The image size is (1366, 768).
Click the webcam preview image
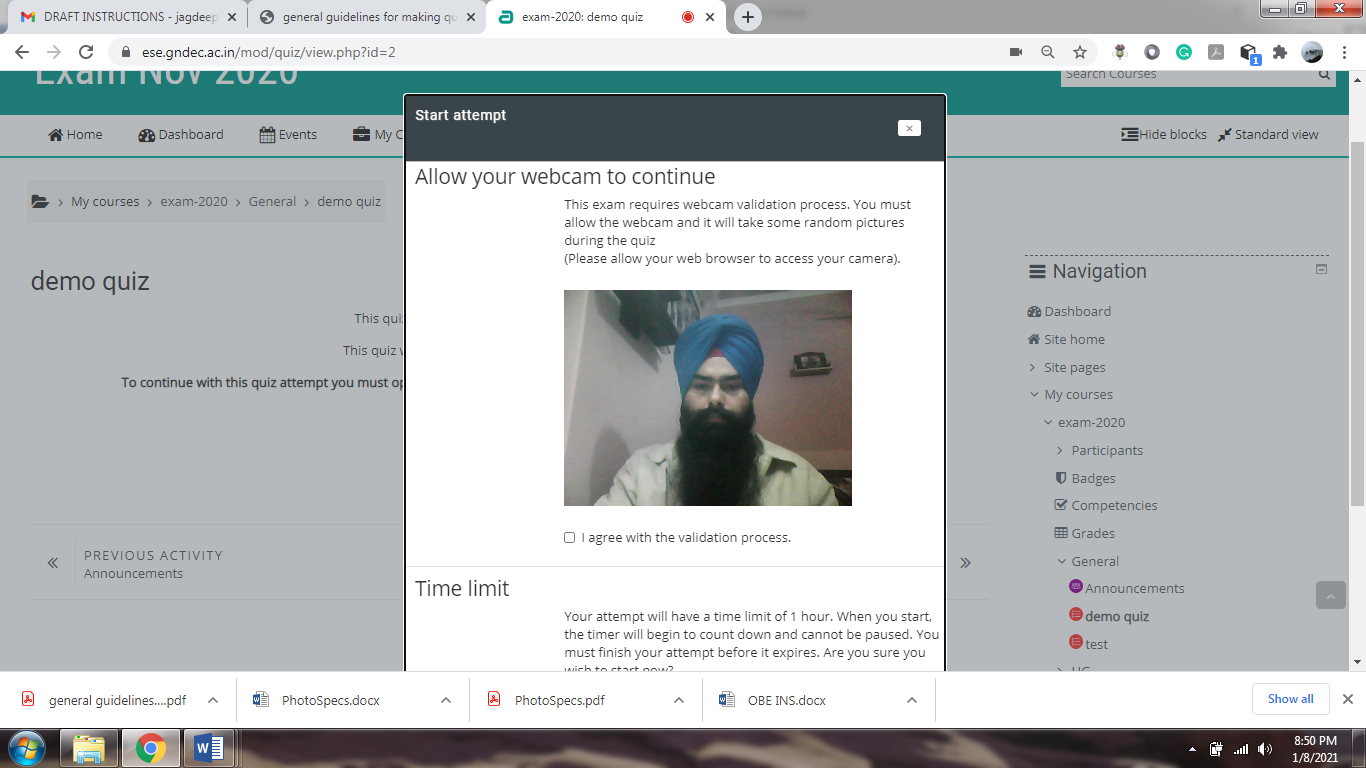pos(707,398)
